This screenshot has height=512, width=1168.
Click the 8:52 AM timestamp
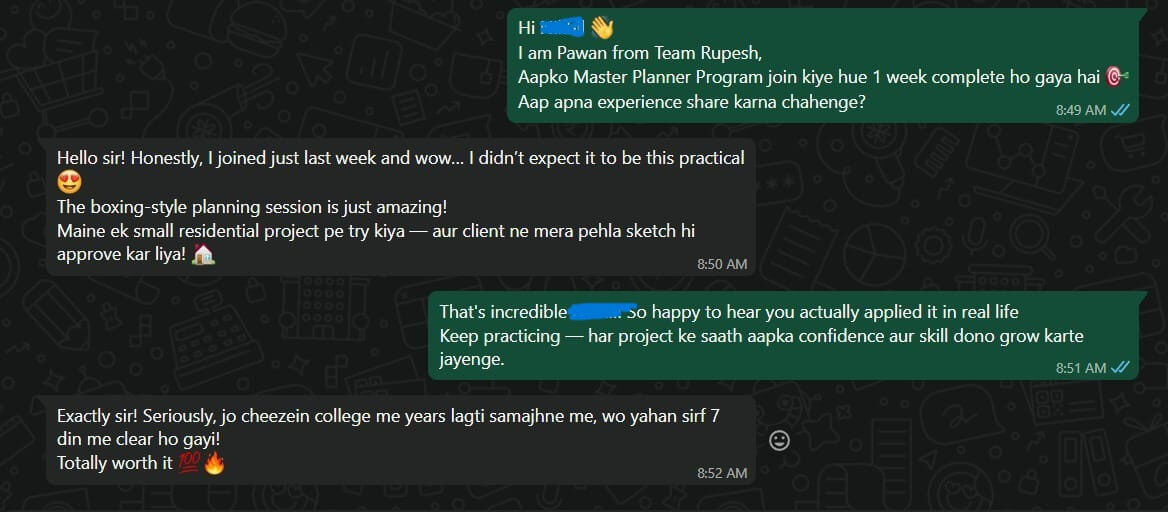722,472
